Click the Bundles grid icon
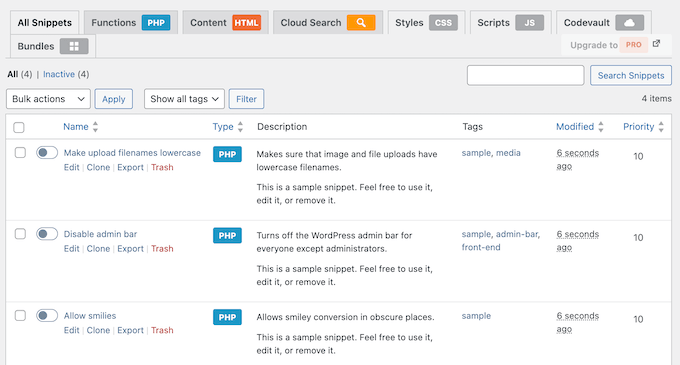Viewport: 680px width, 365px height. pyautogui.click(x=74, y=46)
